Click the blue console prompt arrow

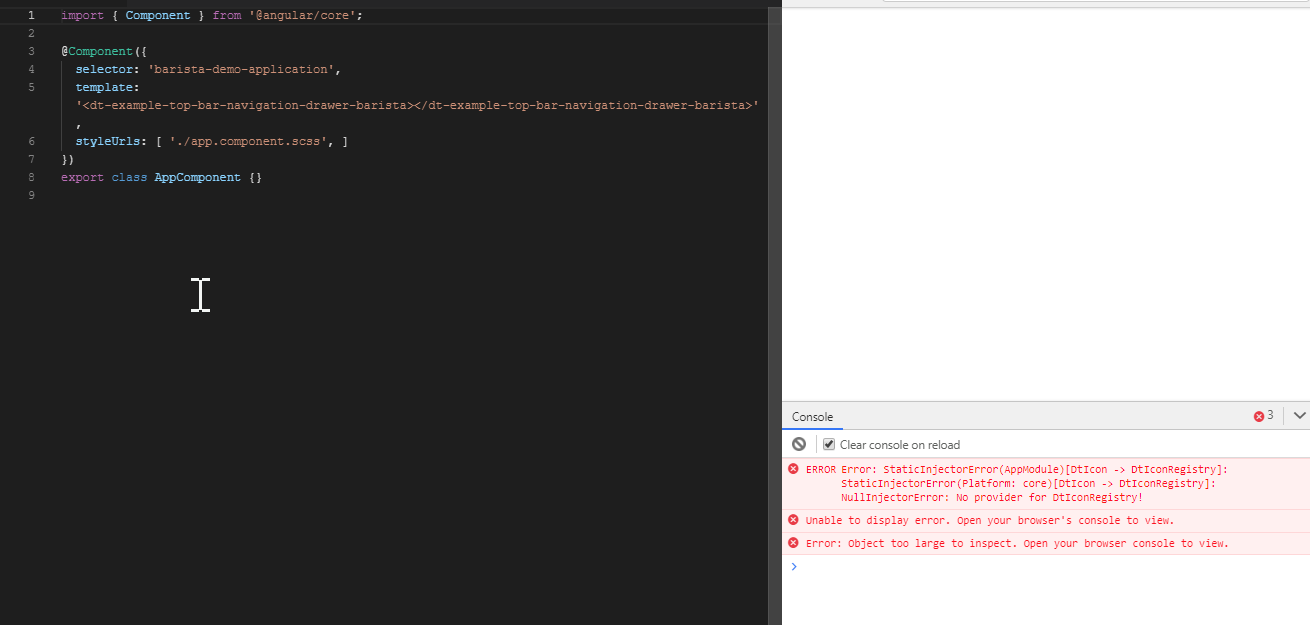(794, 566)
